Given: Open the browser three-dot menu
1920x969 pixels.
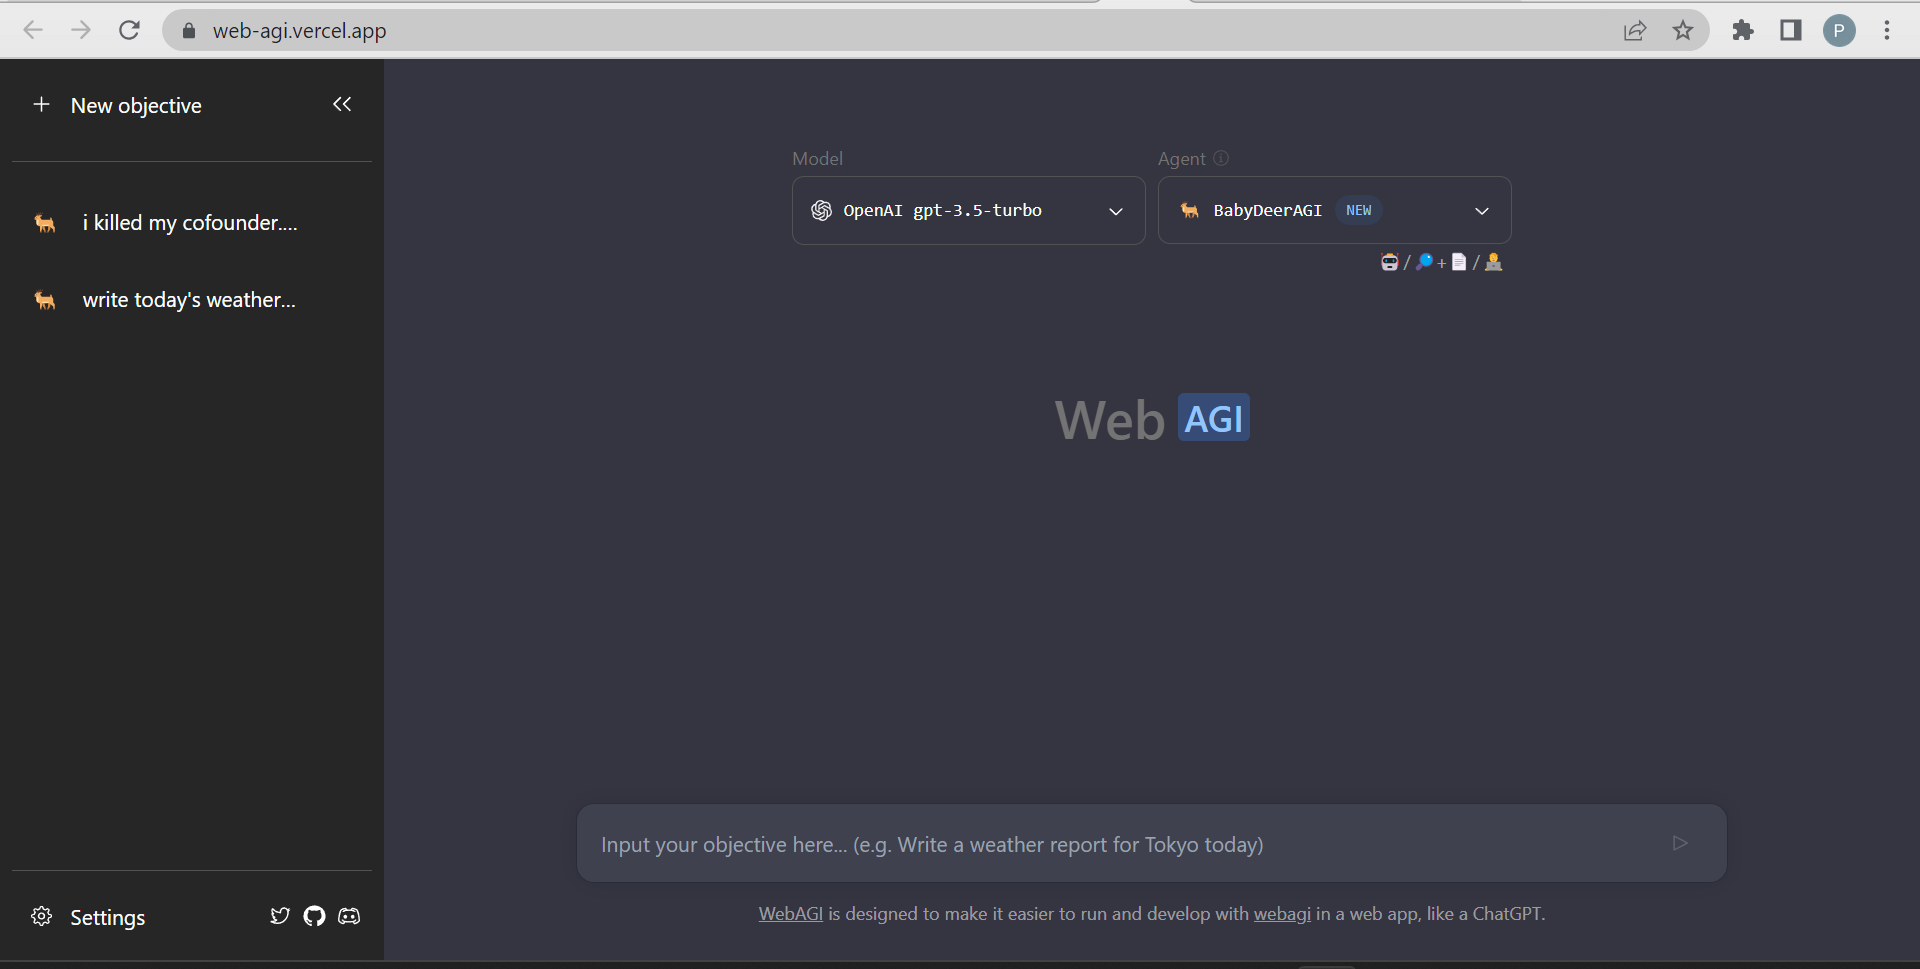Looking at the screenshot, I should click(x=1887, y=30).
